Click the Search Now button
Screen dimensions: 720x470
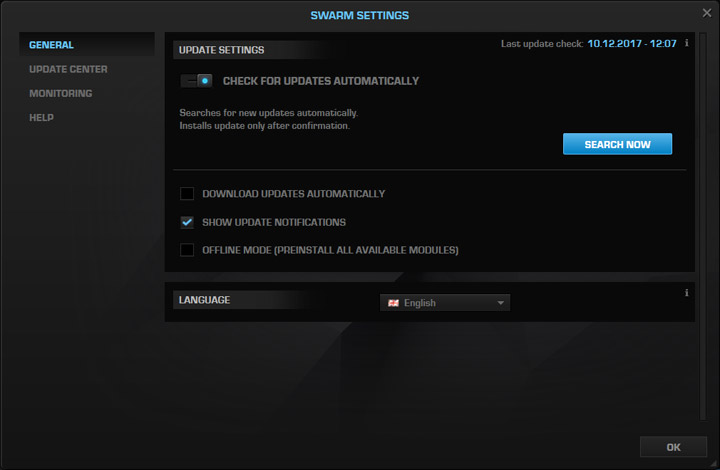click(x=617, y=144)
